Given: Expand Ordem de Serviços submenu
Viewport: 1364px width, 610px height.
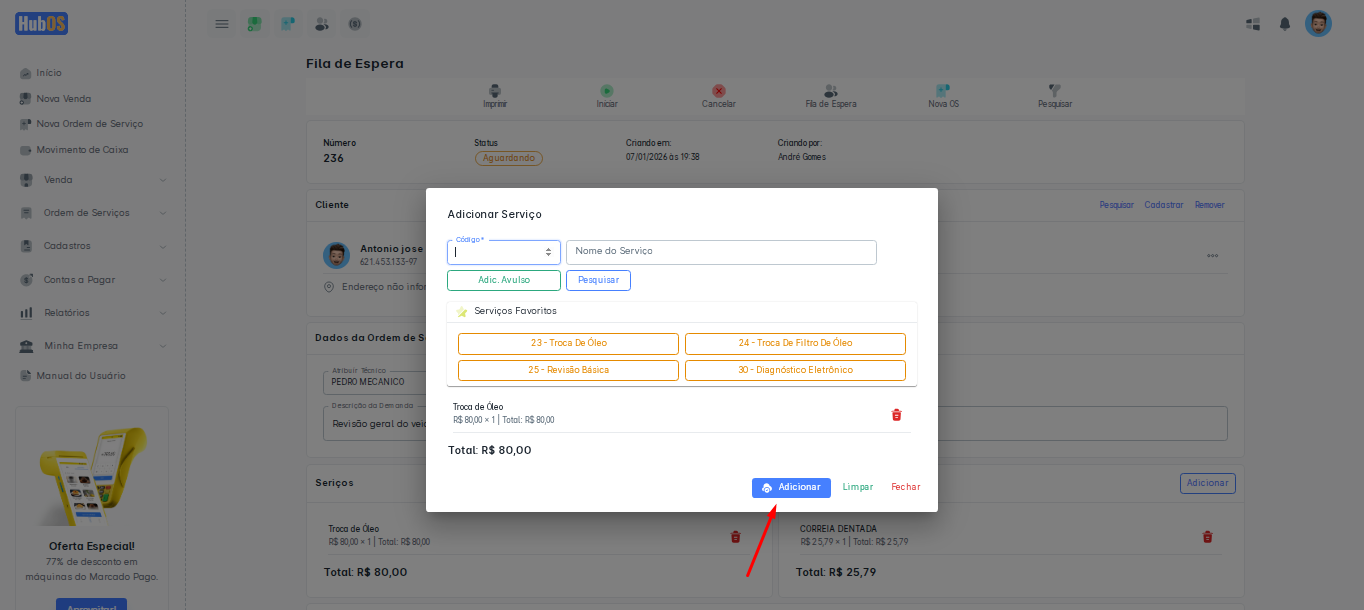Looking at the screenshot, I should (x=92, y=213).
